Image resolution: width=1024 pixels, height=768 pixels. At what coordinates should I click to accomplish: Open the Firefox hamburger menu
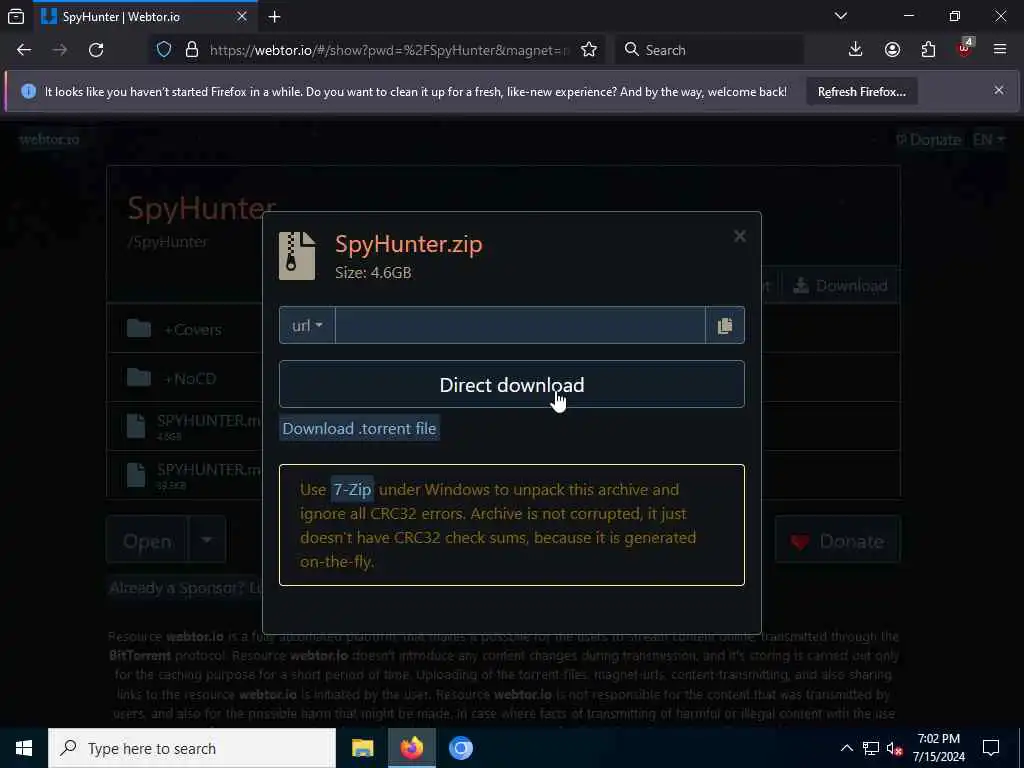[x=1000, y=50]
